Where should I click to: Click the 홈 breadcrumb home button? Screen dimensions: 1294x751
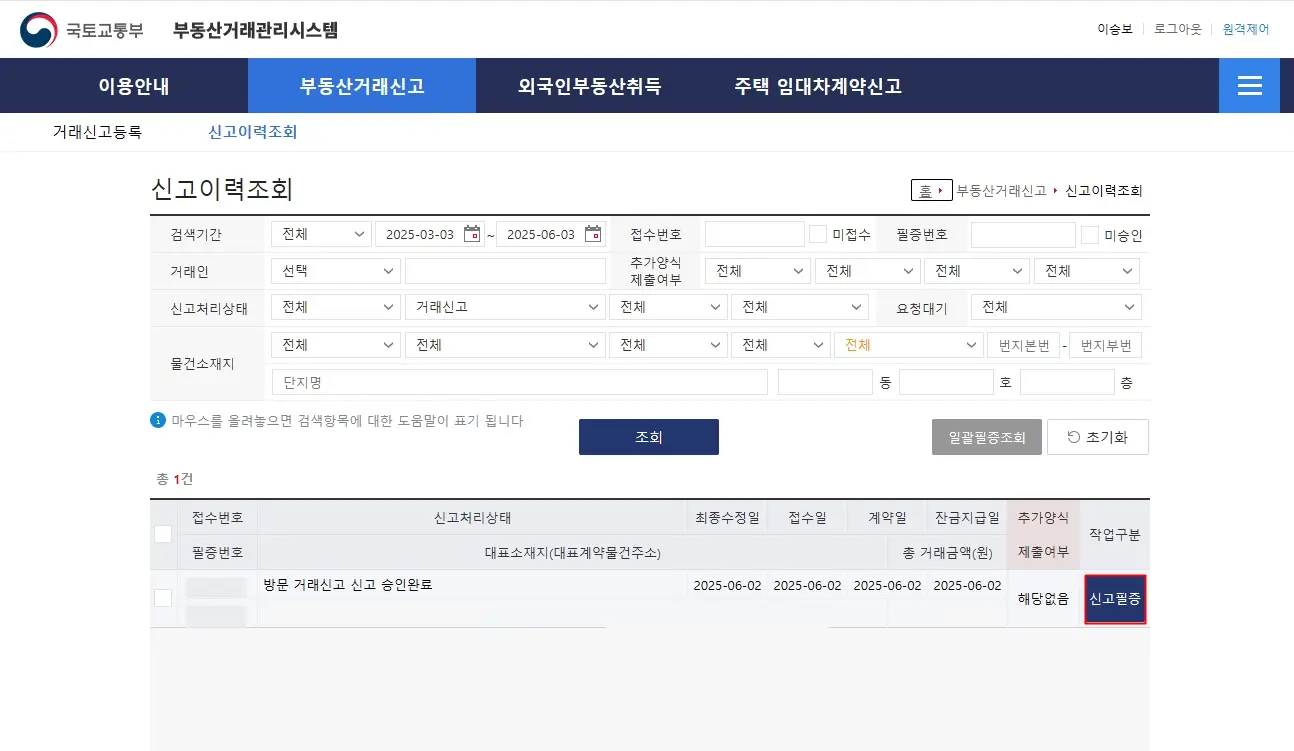[929, 190]
